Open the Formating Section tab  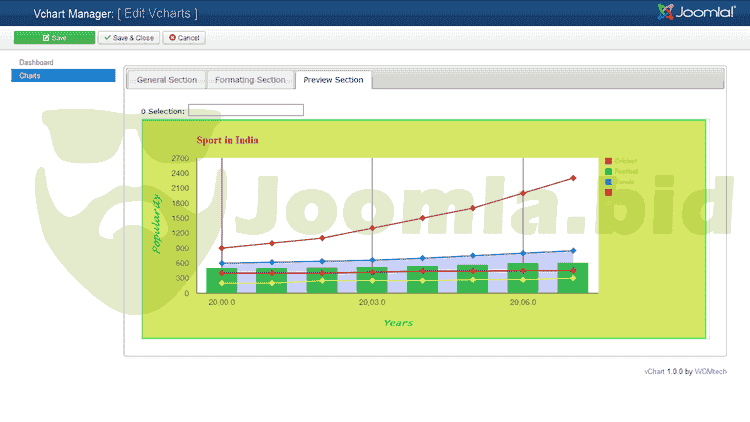[250, 80]
